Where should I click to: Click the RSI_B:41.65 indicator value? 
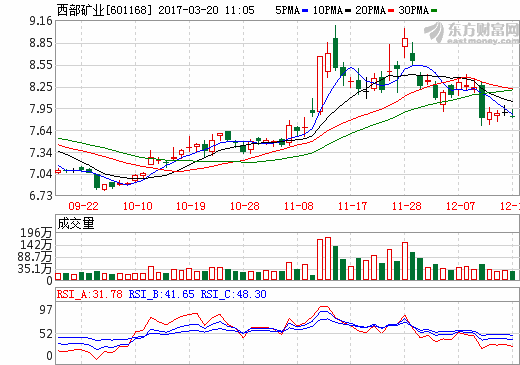162,294
